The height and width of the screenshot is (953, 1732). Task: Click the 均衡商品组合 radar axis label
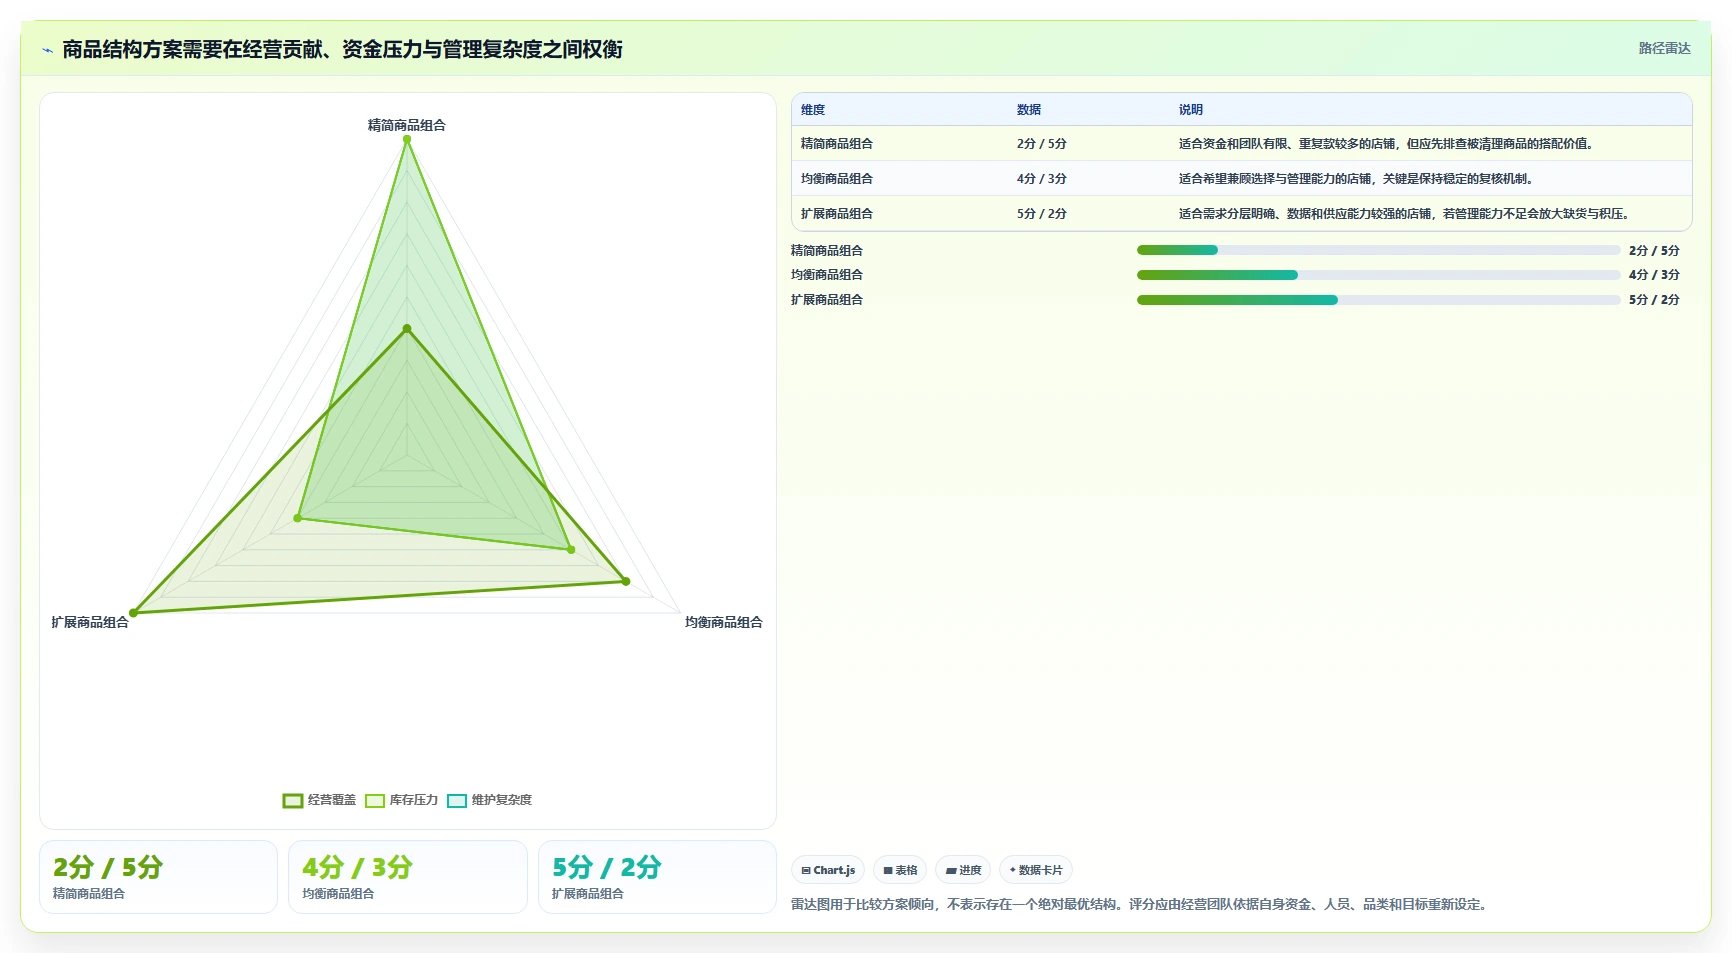(723, 622)
